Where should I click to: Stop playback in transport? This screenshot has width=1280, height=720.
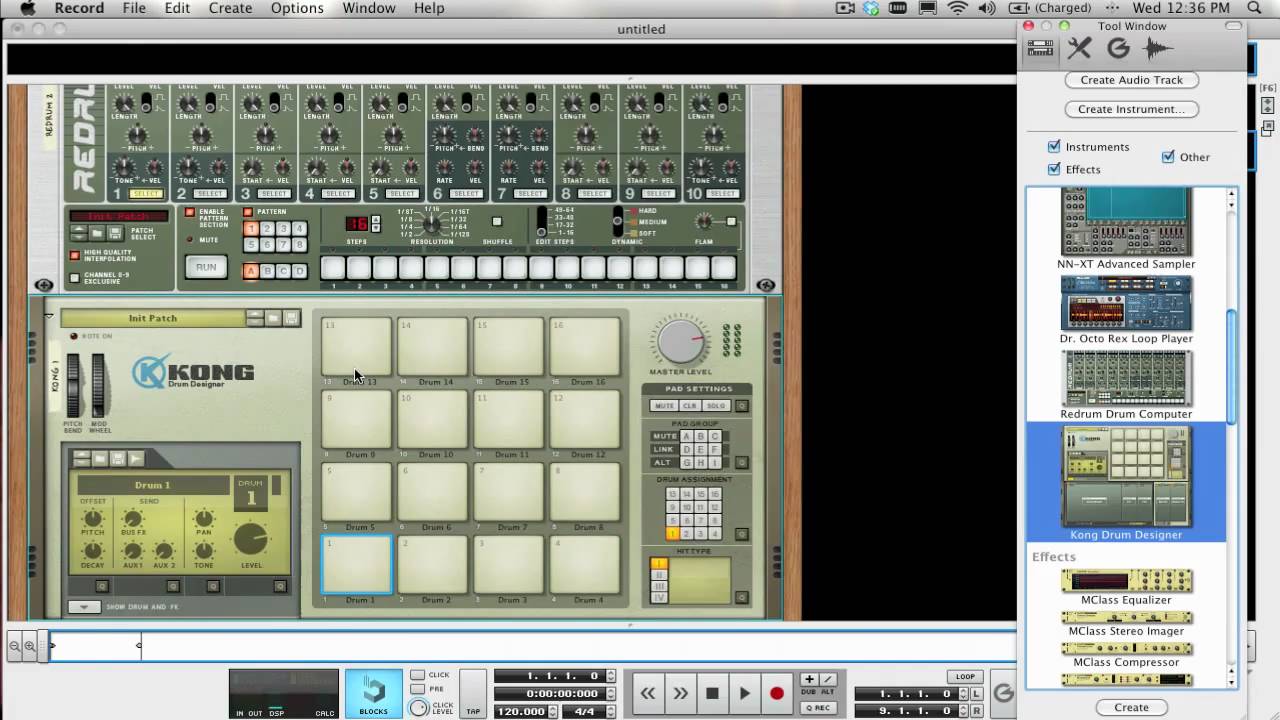pyautogui.click(x=712, y=693)
